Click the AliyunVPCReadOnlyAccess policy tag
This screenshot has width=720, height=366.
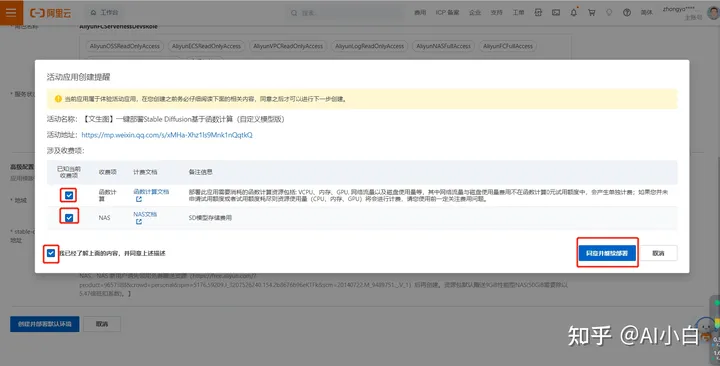[x=288, y=46]
